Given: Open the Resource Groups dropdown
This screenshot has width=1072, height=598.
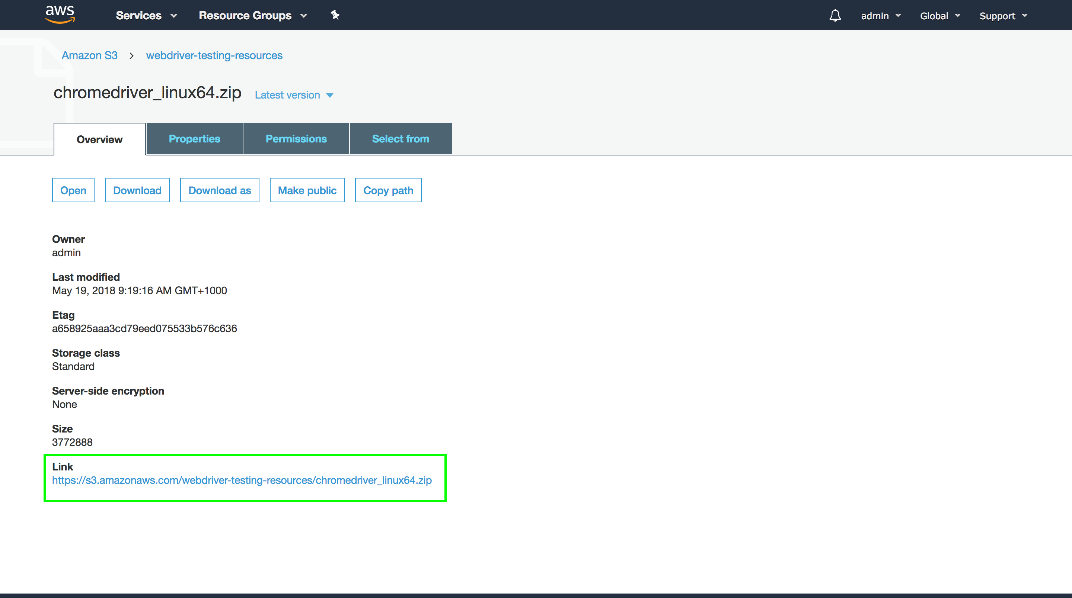Looking at the screenshot, I should (x=253, y=16).
